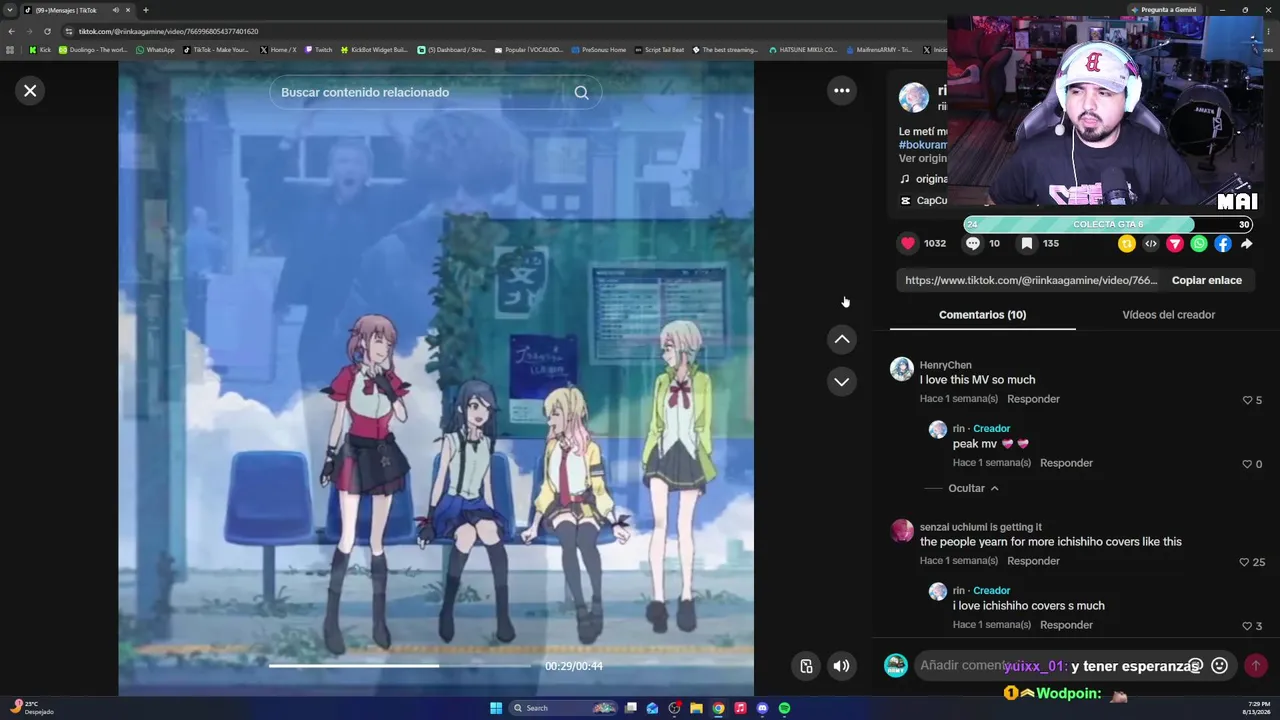Image resolution: width=1280 pixels, height=720 pixels.
Task: Like rin's 'i love ichishiho covers' reply
Action: pos(1248,626)
